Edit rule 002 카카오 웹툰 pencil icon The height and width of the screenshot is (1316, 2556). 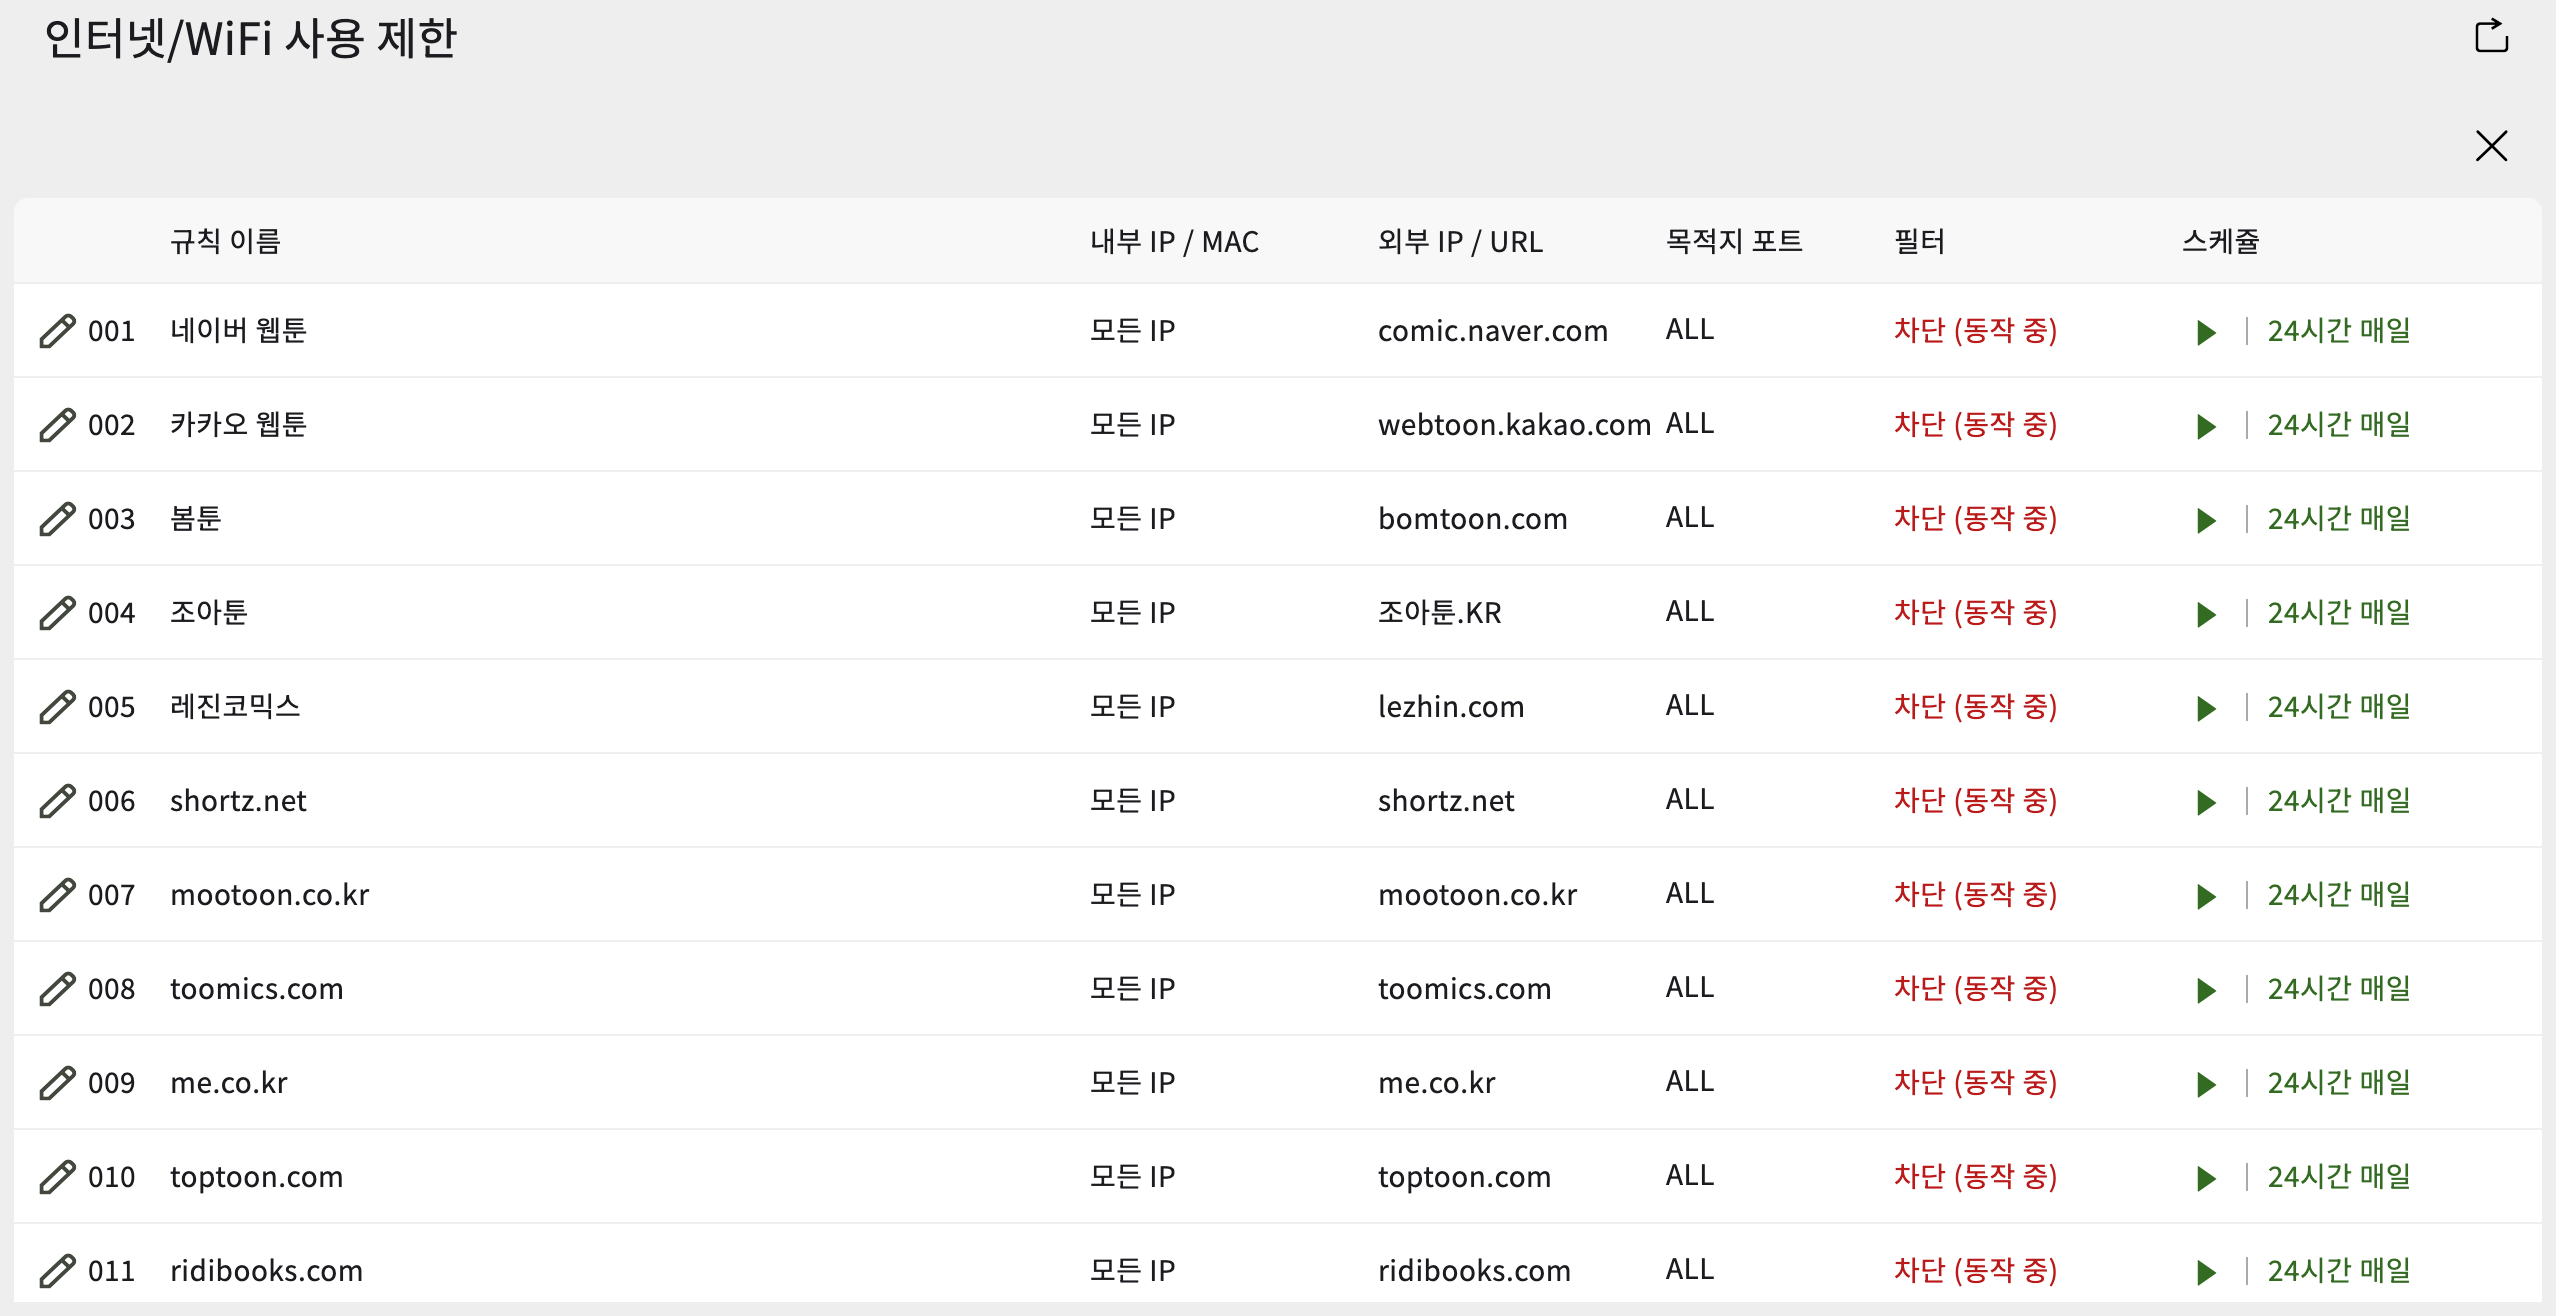58,425
